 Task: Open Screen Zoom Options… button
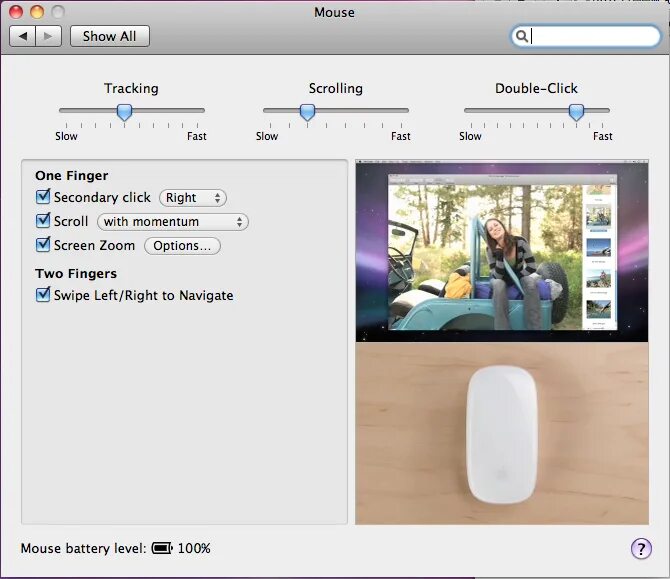pyautogui.click(x=182, y=246)
